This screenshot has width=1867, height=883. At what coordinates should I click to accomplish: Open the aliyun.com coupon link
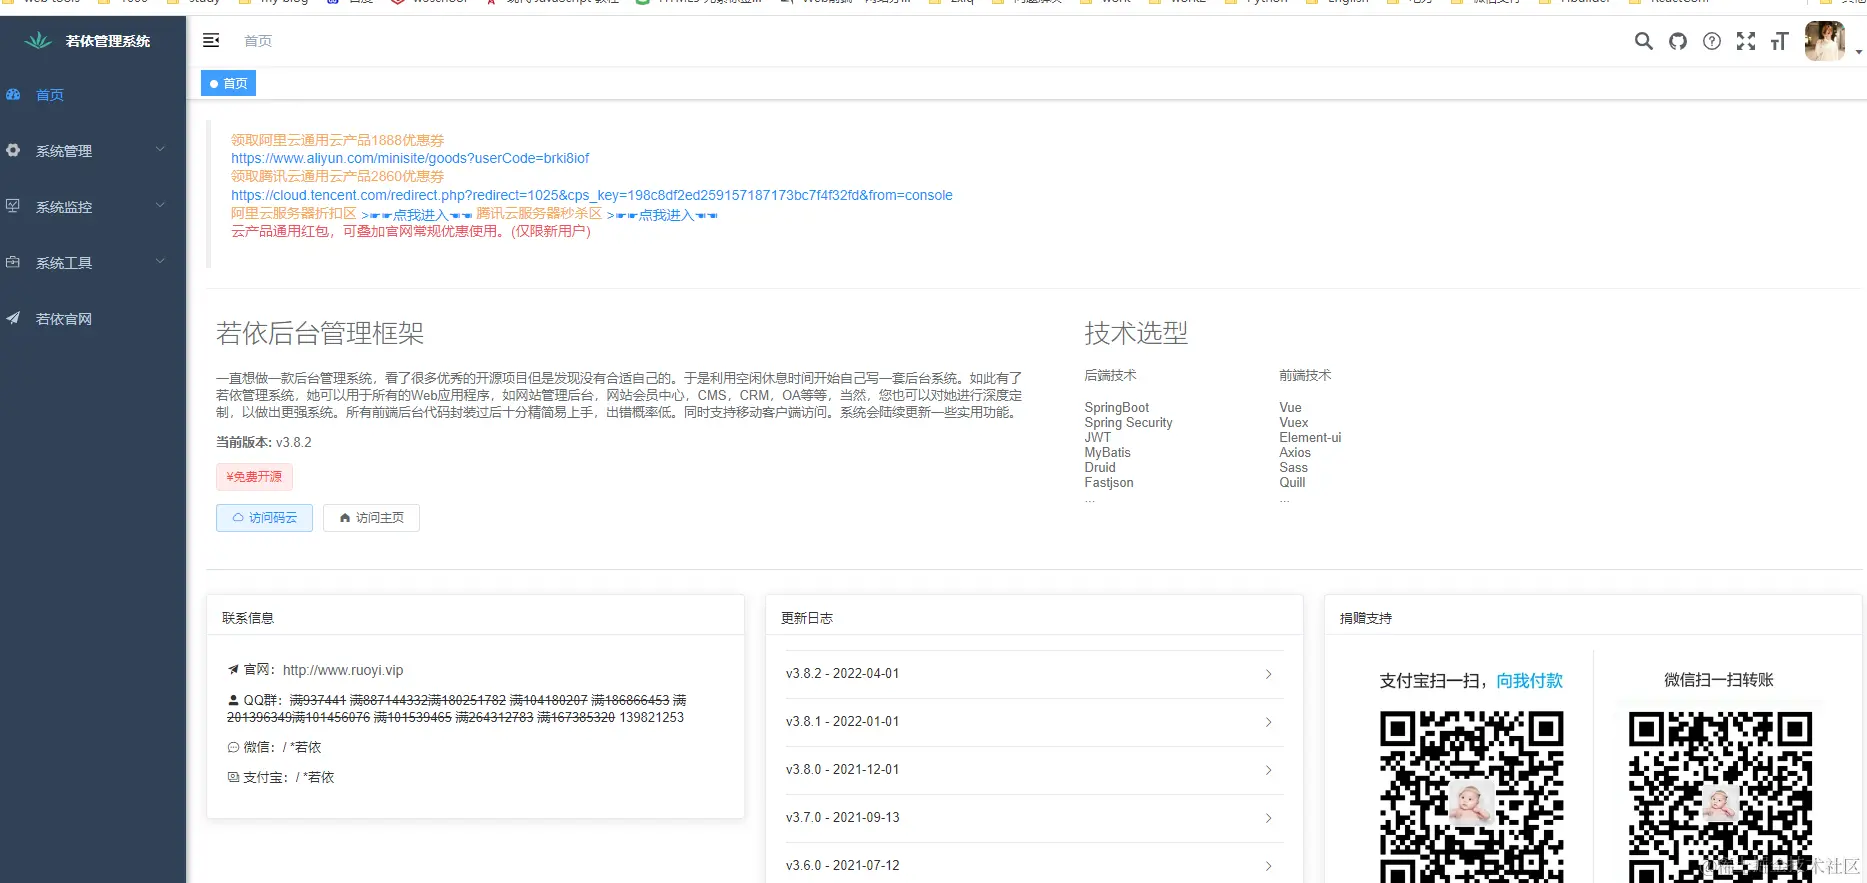click(410, 158)
